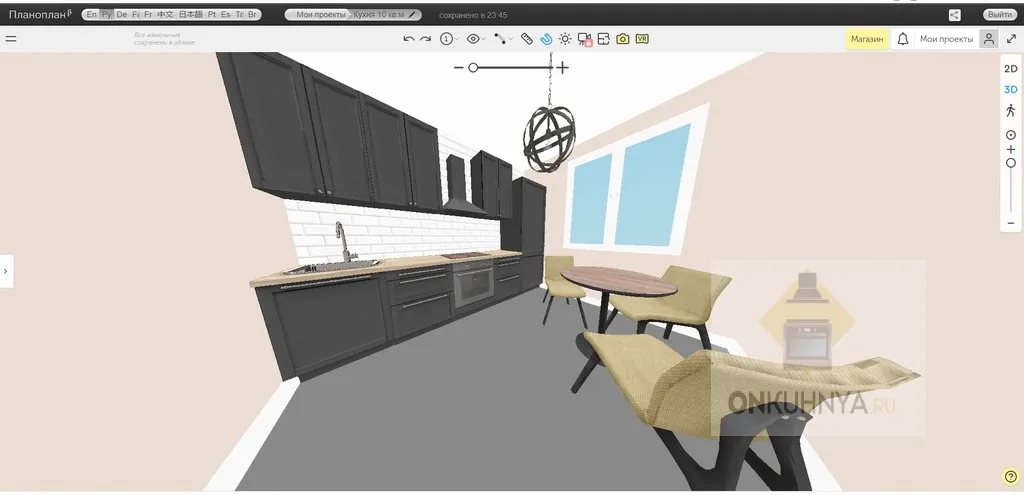
Task: Select the ruler measurement tool
Action: click(527, 39)
